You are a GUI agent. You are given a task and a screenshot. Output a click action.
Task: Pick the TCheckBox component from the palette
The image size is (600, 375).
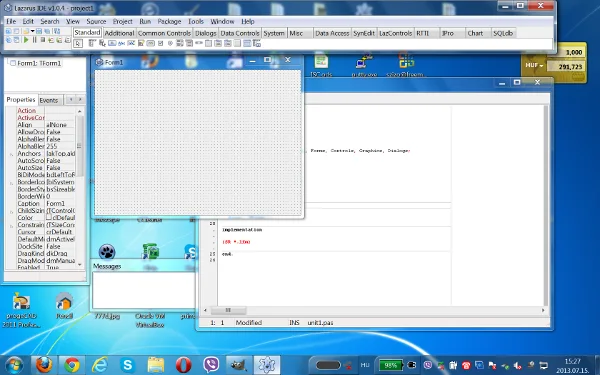click(161, 43)
